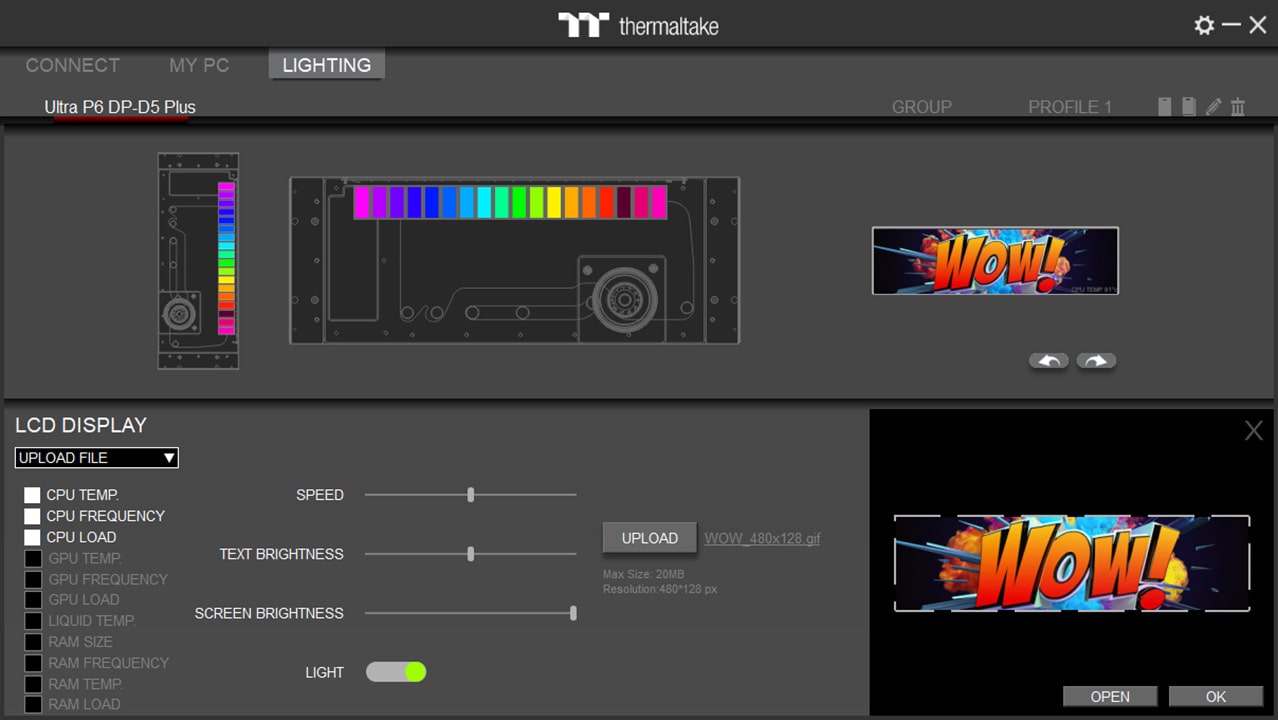Check the LIQUID TEMP. option
Image resolution: width=1278 pixels, height=720 pixels.
pyautogui.click(x=33, y=621)
